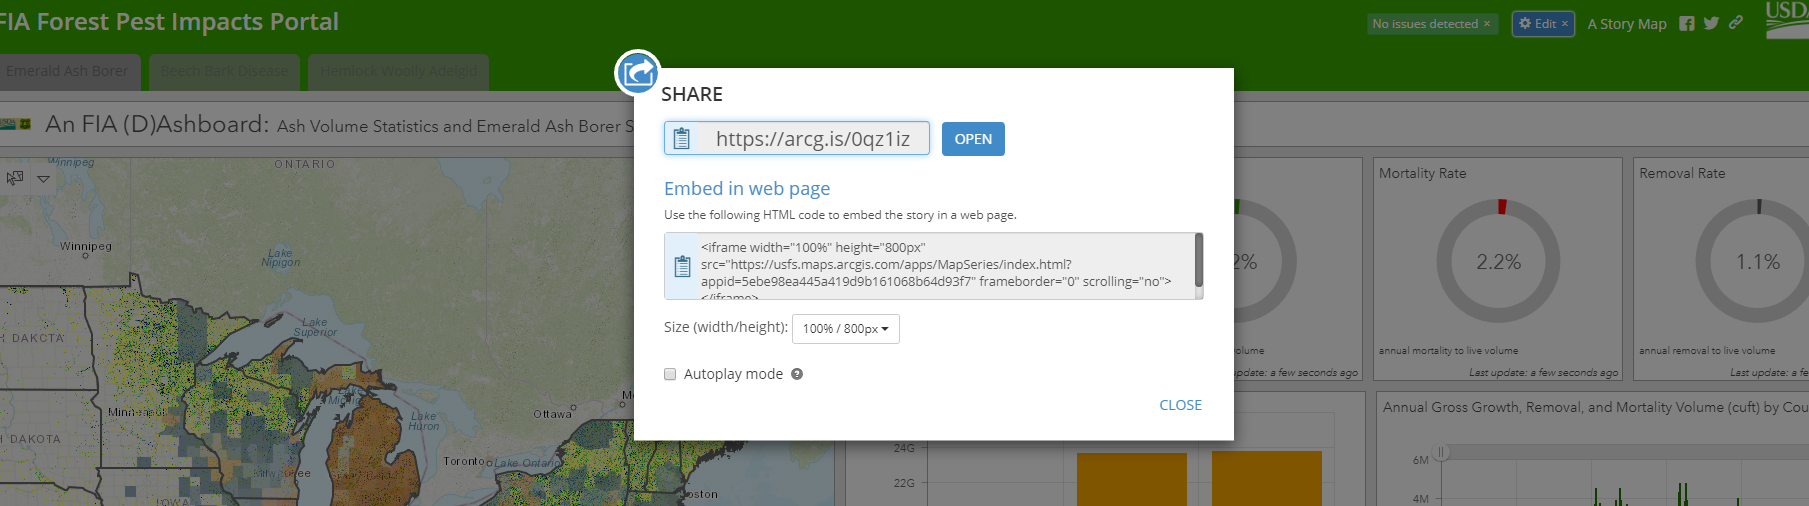Click the Winnipeg label on map
Screen dimensions: 1809x506
(85, 246)
